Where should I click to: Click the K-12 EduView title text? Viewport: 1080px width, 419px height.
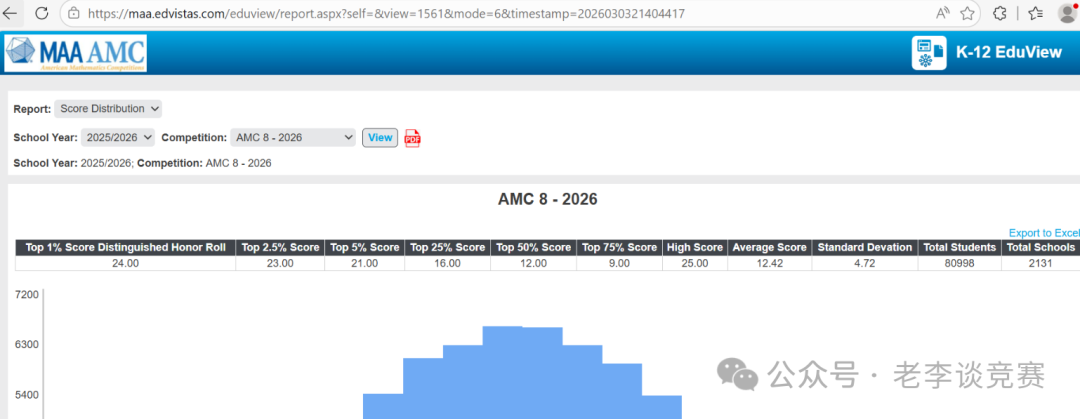[1009, 52]
